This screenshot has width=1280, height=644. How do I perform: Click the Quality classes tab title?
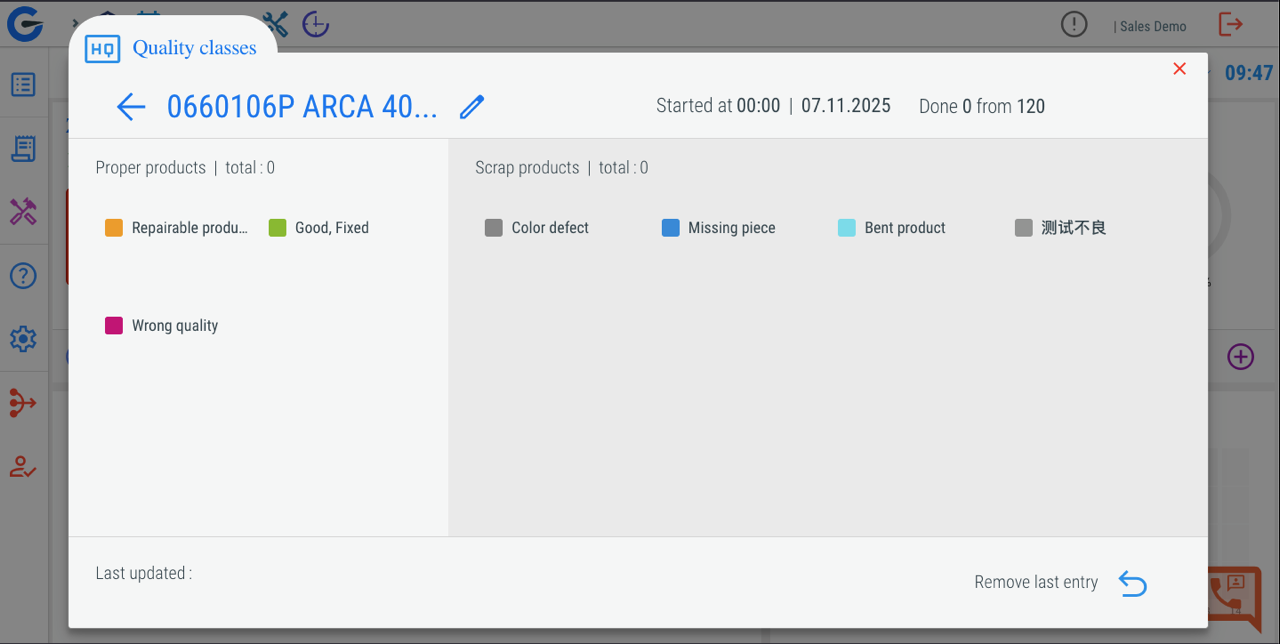point(194,48)
